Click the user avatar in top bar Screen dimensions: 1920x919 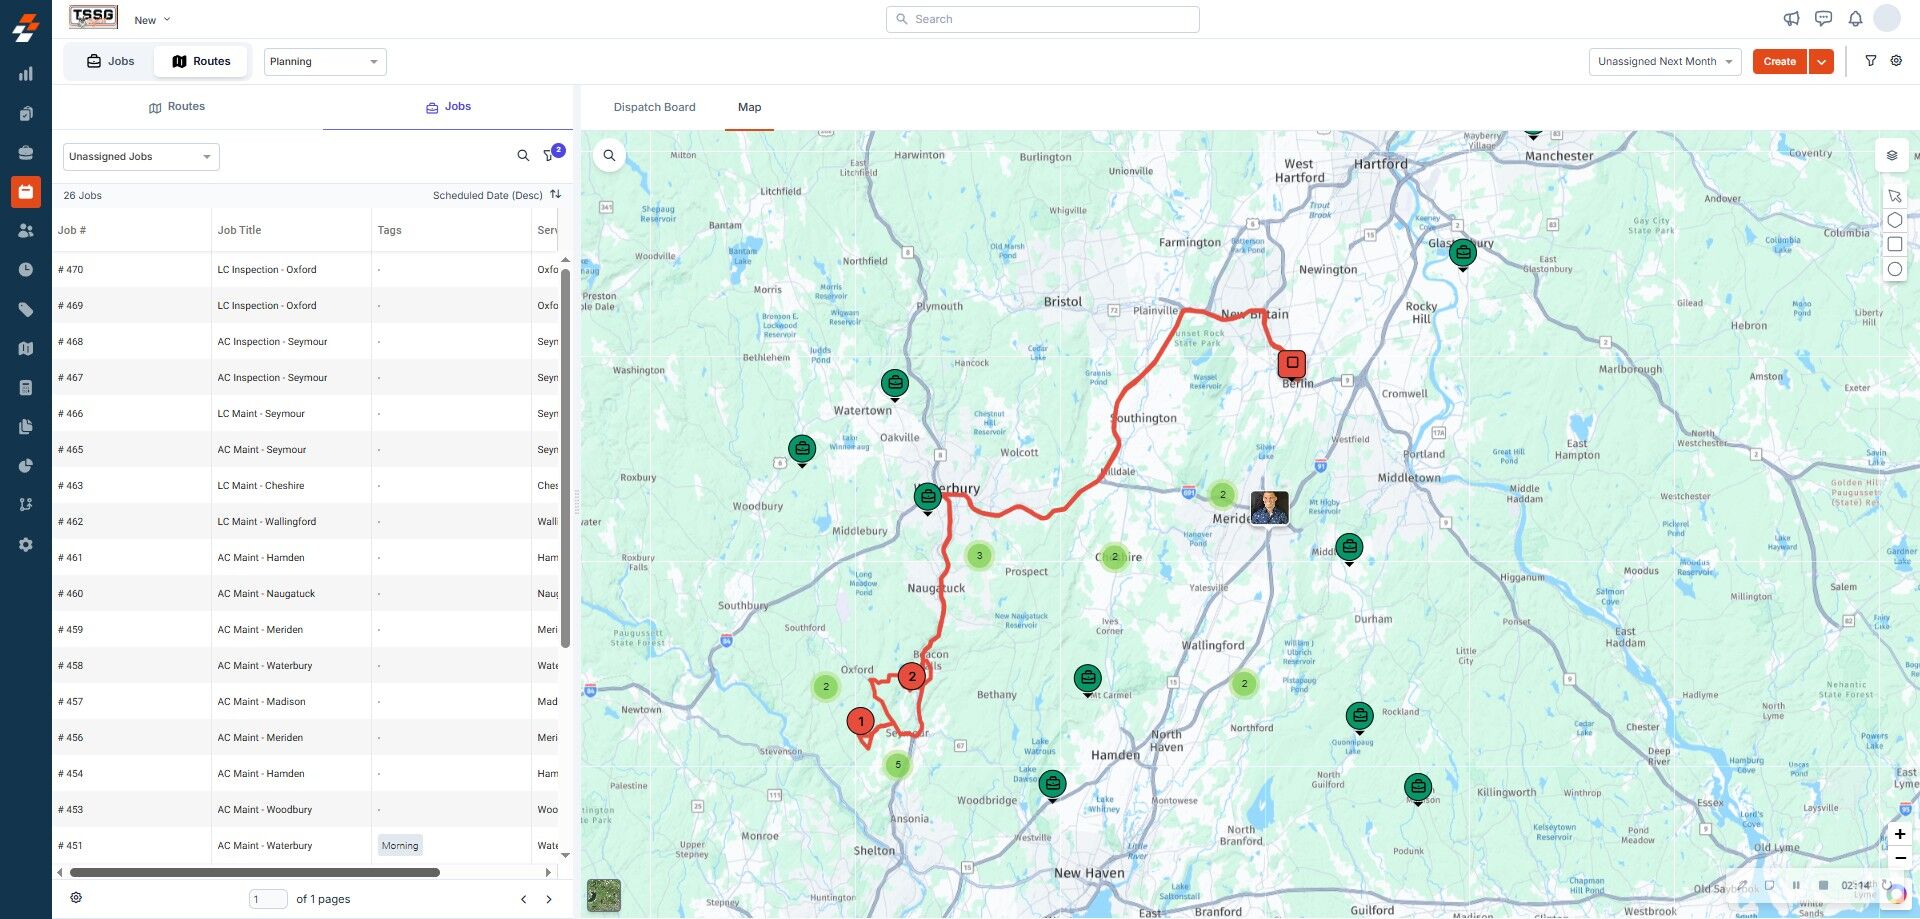[1887, 18]
